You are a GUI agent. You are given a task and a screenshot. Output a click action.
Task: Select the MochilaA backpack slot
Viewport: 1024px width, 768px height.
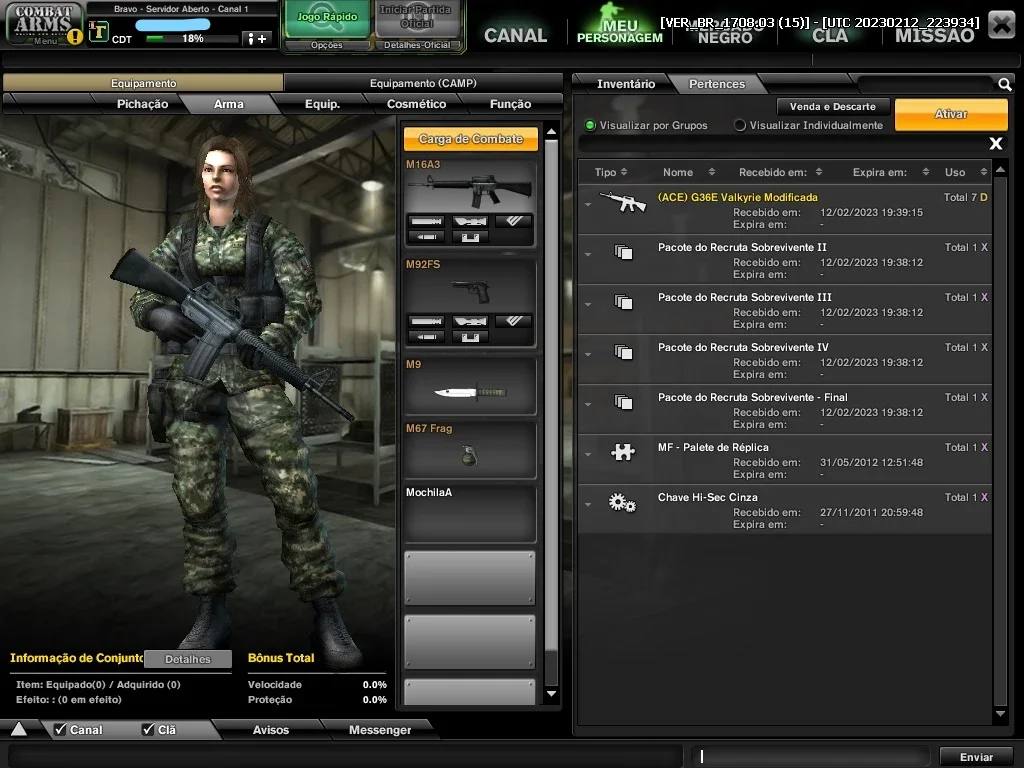pos(470,514)
